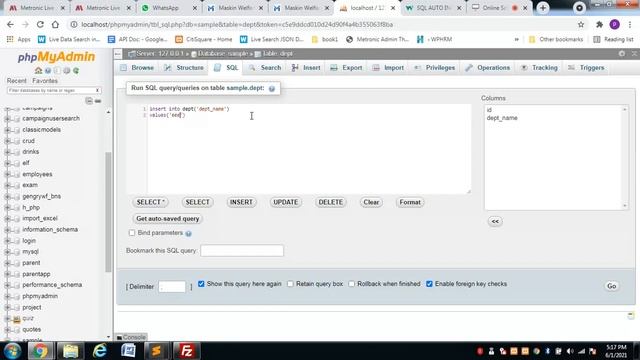Open help icon next to Run SQL query
The image size is (640, 360).
point(272,89)
